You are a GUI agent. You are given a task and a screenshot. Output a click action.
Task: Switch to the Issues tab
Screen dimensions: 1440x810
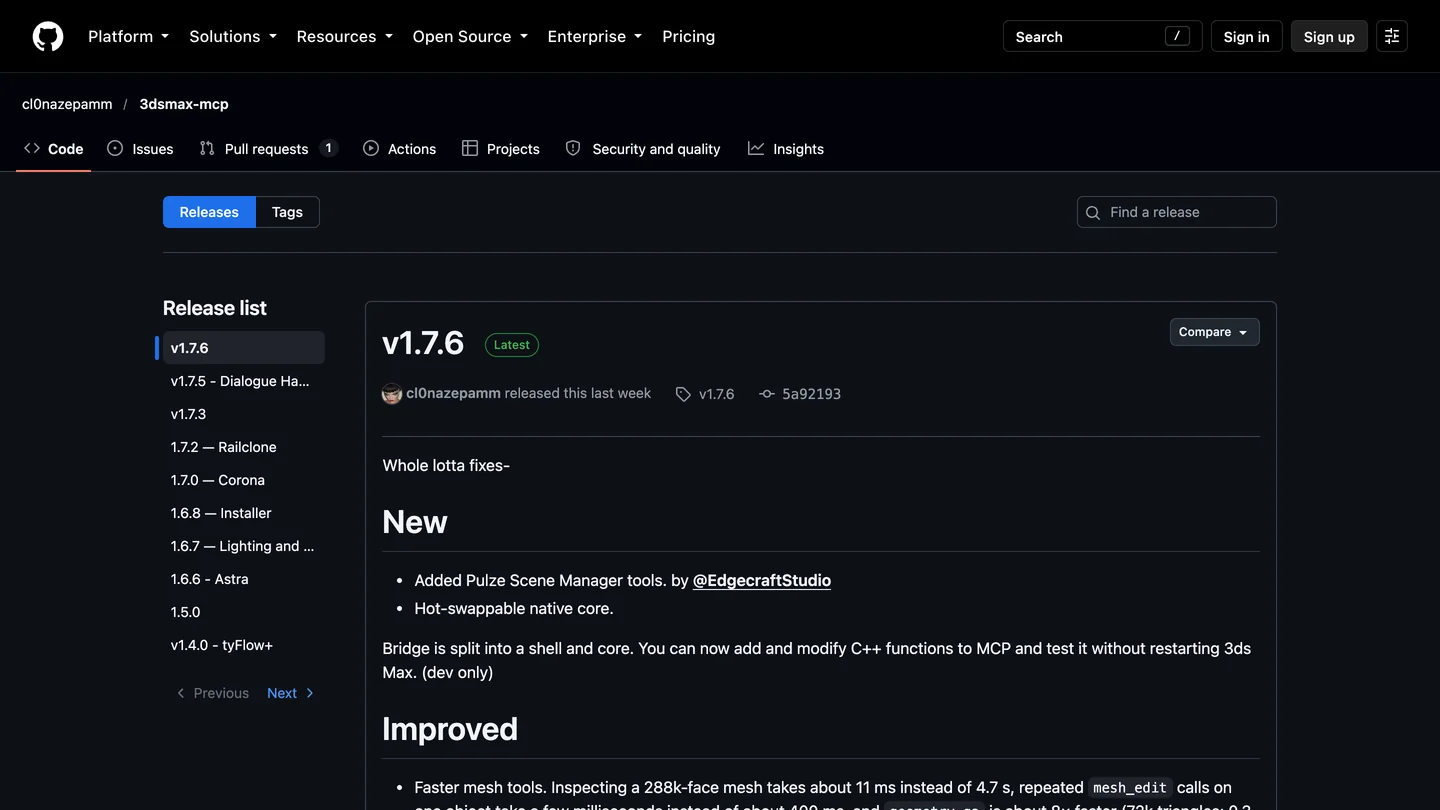click(141, 149)
